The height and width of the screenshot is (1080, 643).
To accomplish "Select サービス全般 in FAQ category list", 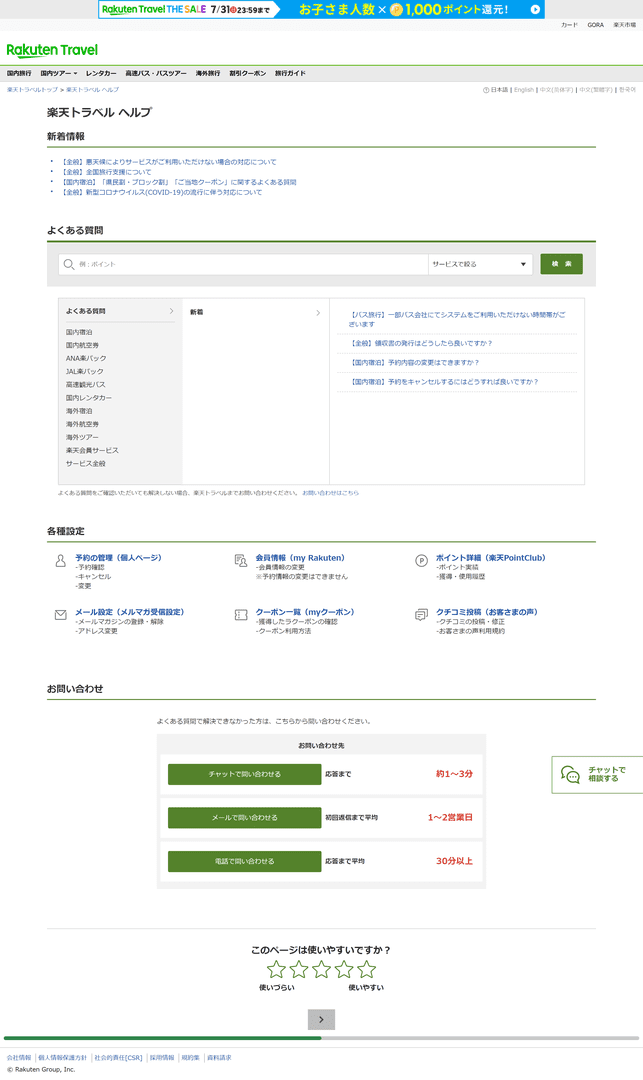I will 86,463.
